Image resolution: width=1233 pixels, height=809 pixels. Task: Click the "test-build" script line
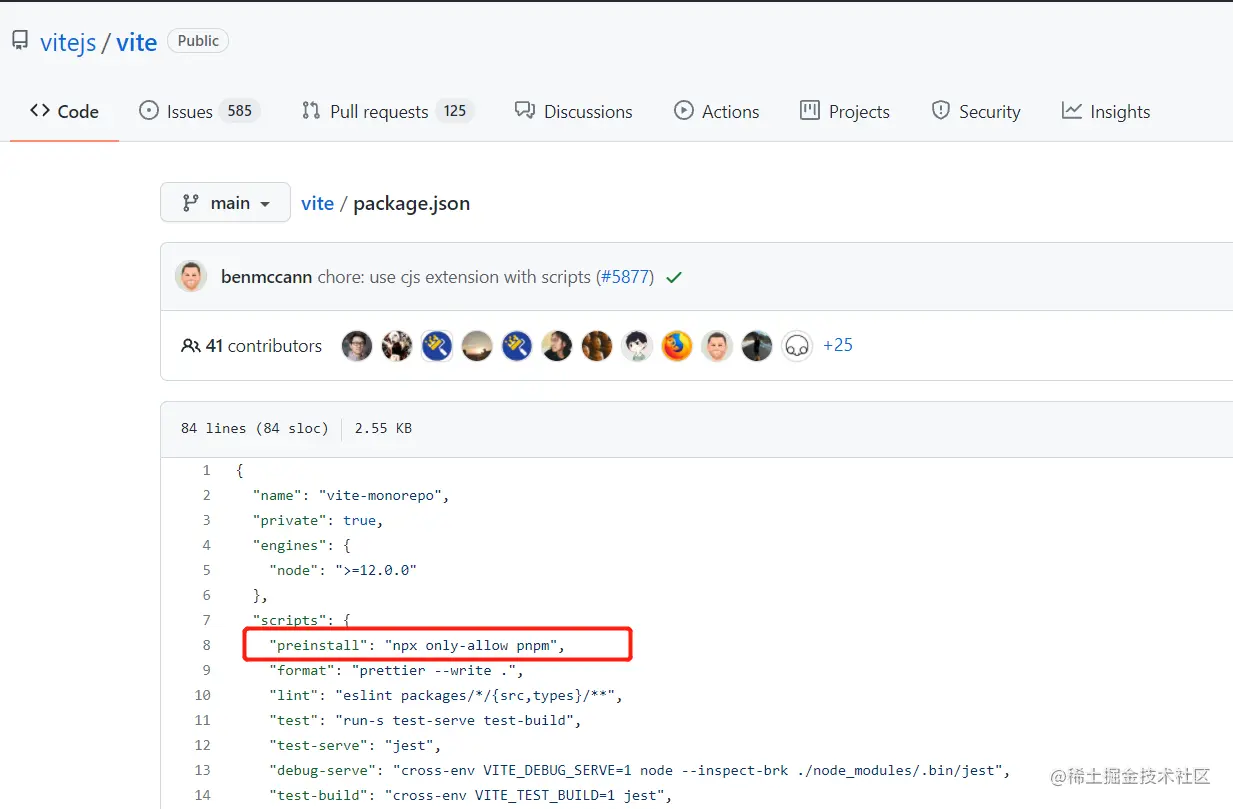point(471,795)
